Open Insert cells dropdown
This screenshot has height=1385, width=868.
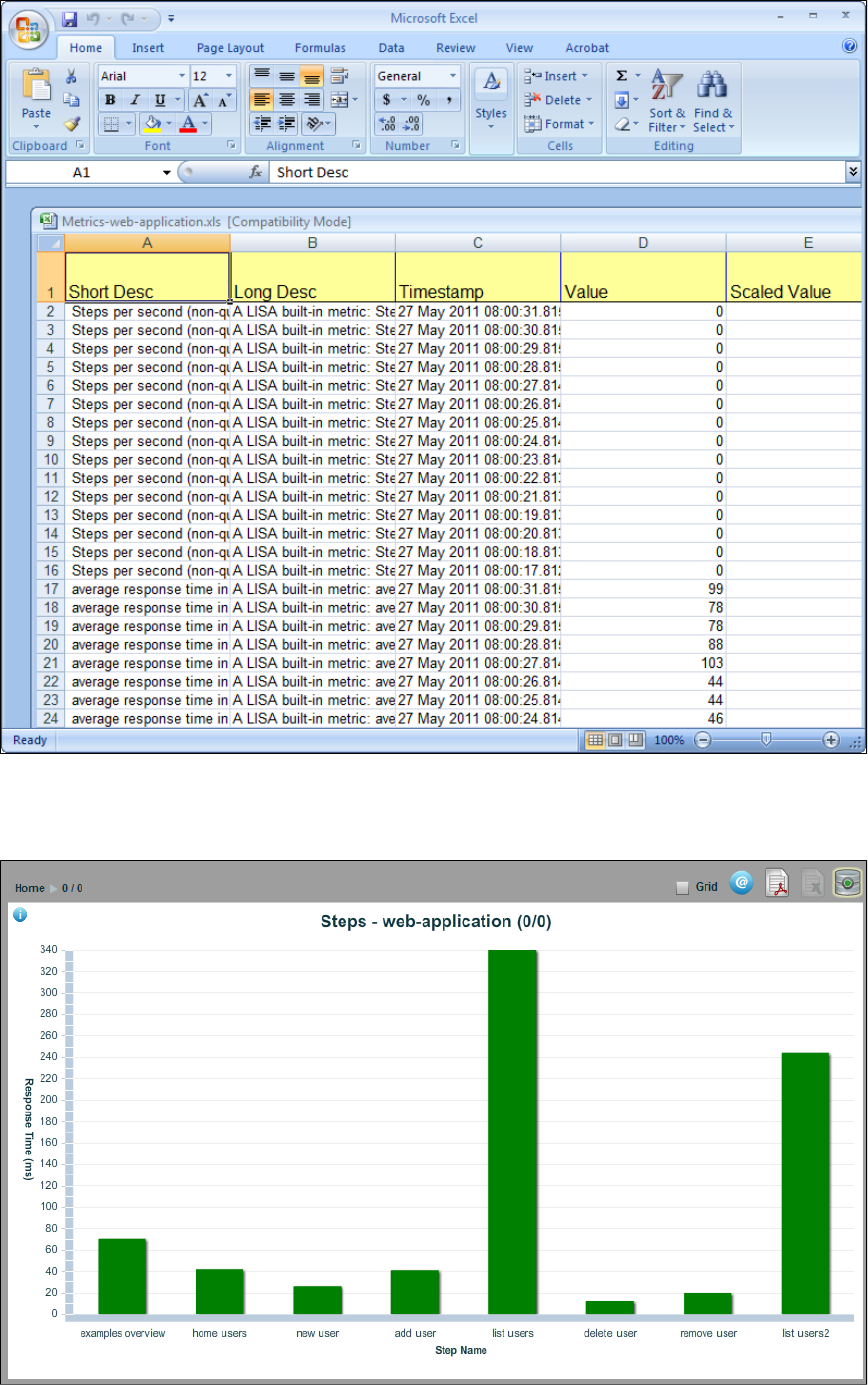(557, 76)
